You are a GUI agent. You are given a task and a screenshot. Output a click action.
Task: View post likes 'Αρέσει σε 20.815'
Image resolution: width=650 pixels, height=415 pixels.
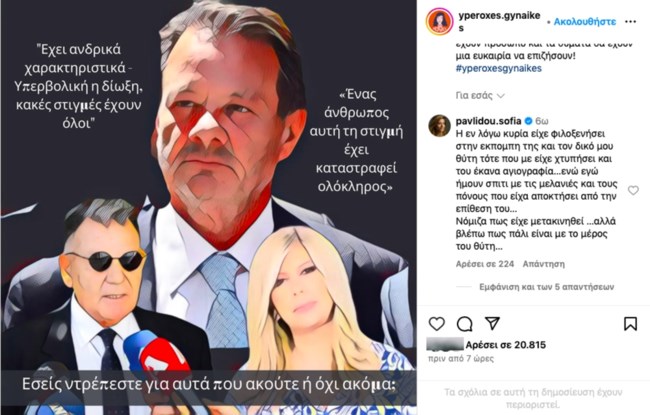point(505,345)
